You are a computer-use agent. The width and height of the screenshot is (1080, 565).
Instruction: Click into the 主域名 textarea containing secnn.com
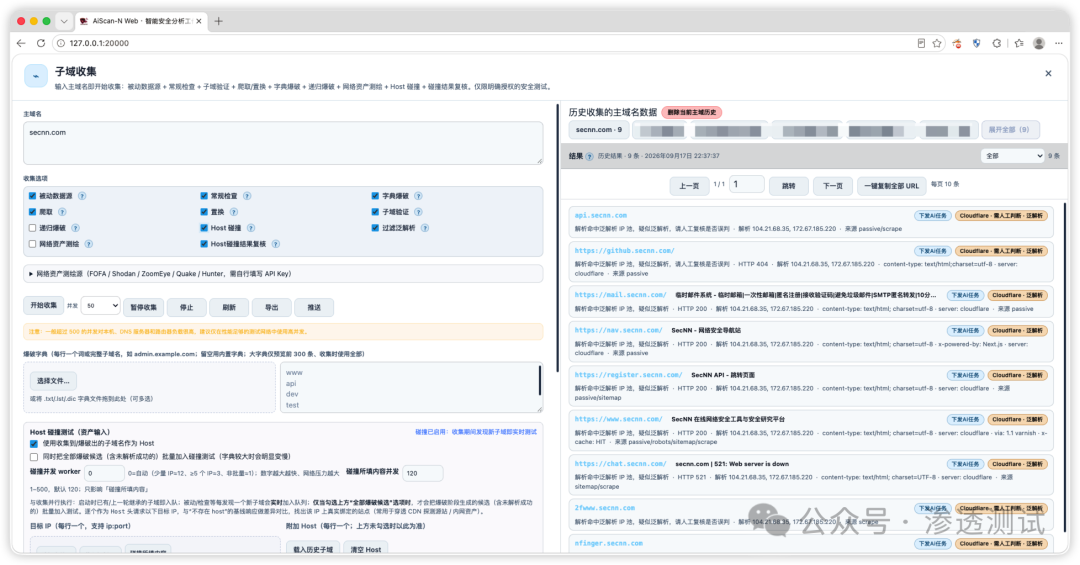[283, 143]
